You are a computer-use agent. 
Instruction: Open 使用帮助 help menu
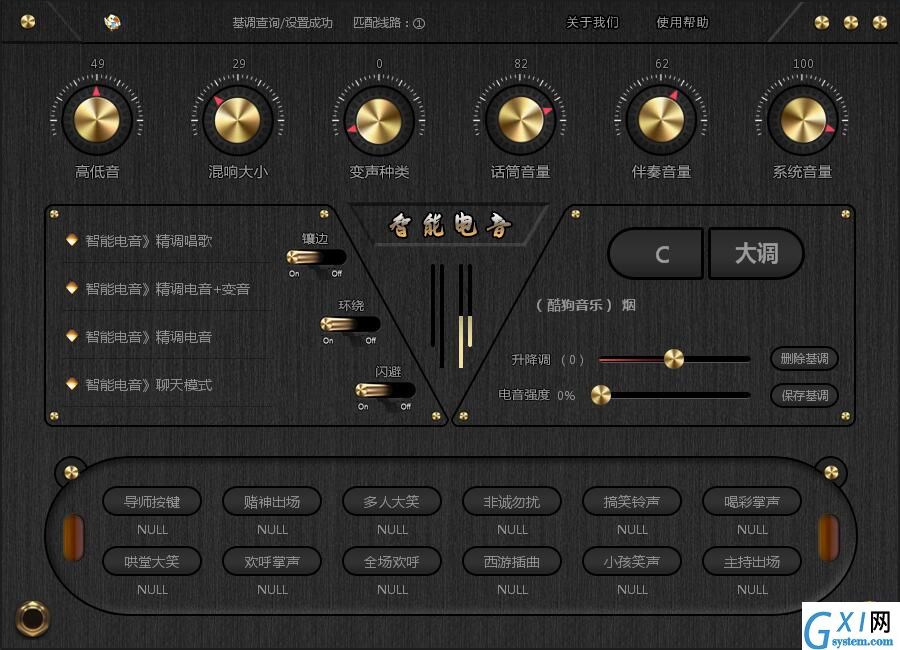(x=682, y=22)
